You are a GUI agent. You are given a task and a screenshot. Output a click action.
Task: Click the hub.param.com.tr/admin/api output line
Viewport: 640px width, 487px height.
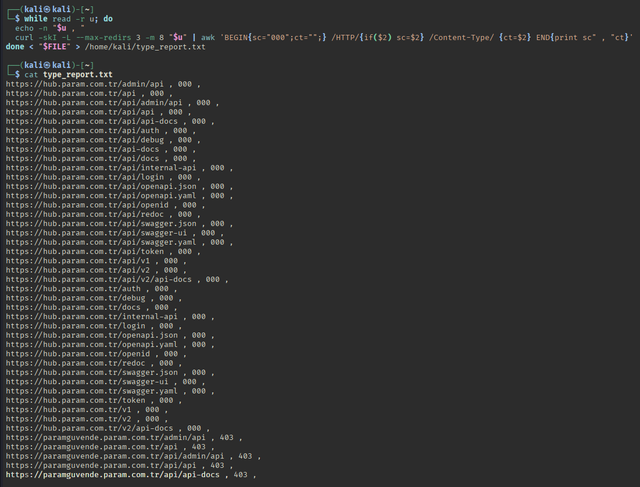coord(103,84)
